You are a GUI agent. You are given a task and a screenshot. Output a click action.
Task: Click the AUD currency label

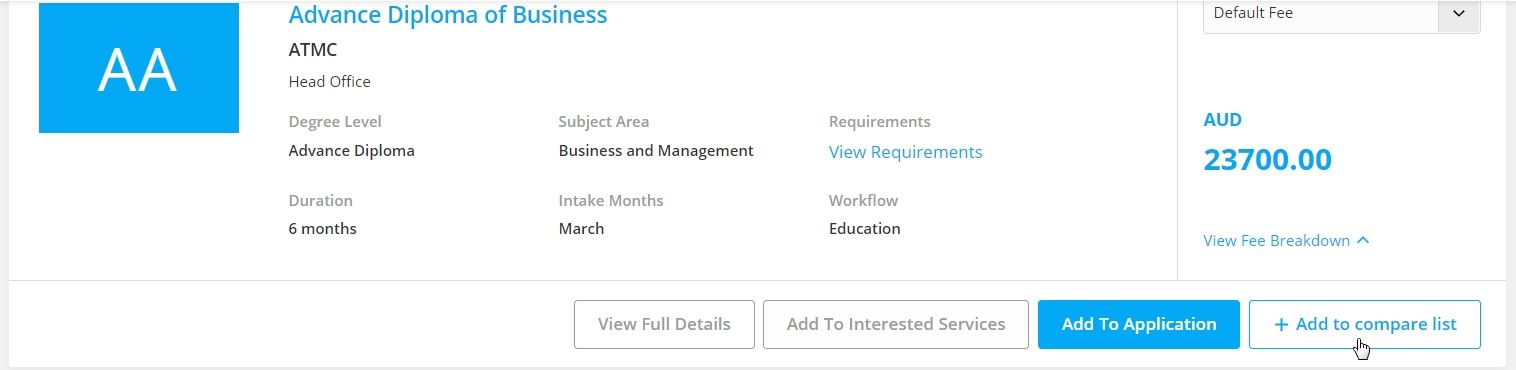click(x=1222, y=120)
